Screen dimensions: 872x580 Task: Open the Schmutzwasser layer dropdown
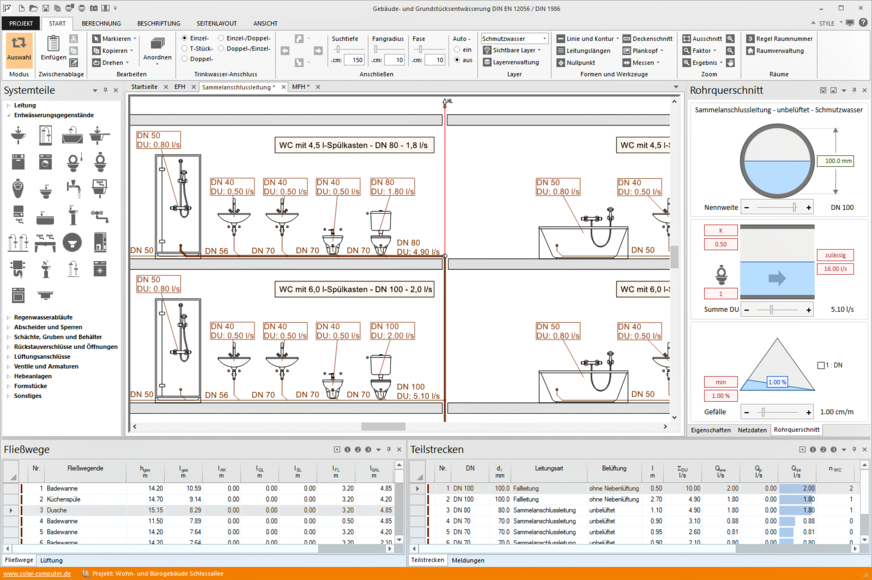[514, 38]
